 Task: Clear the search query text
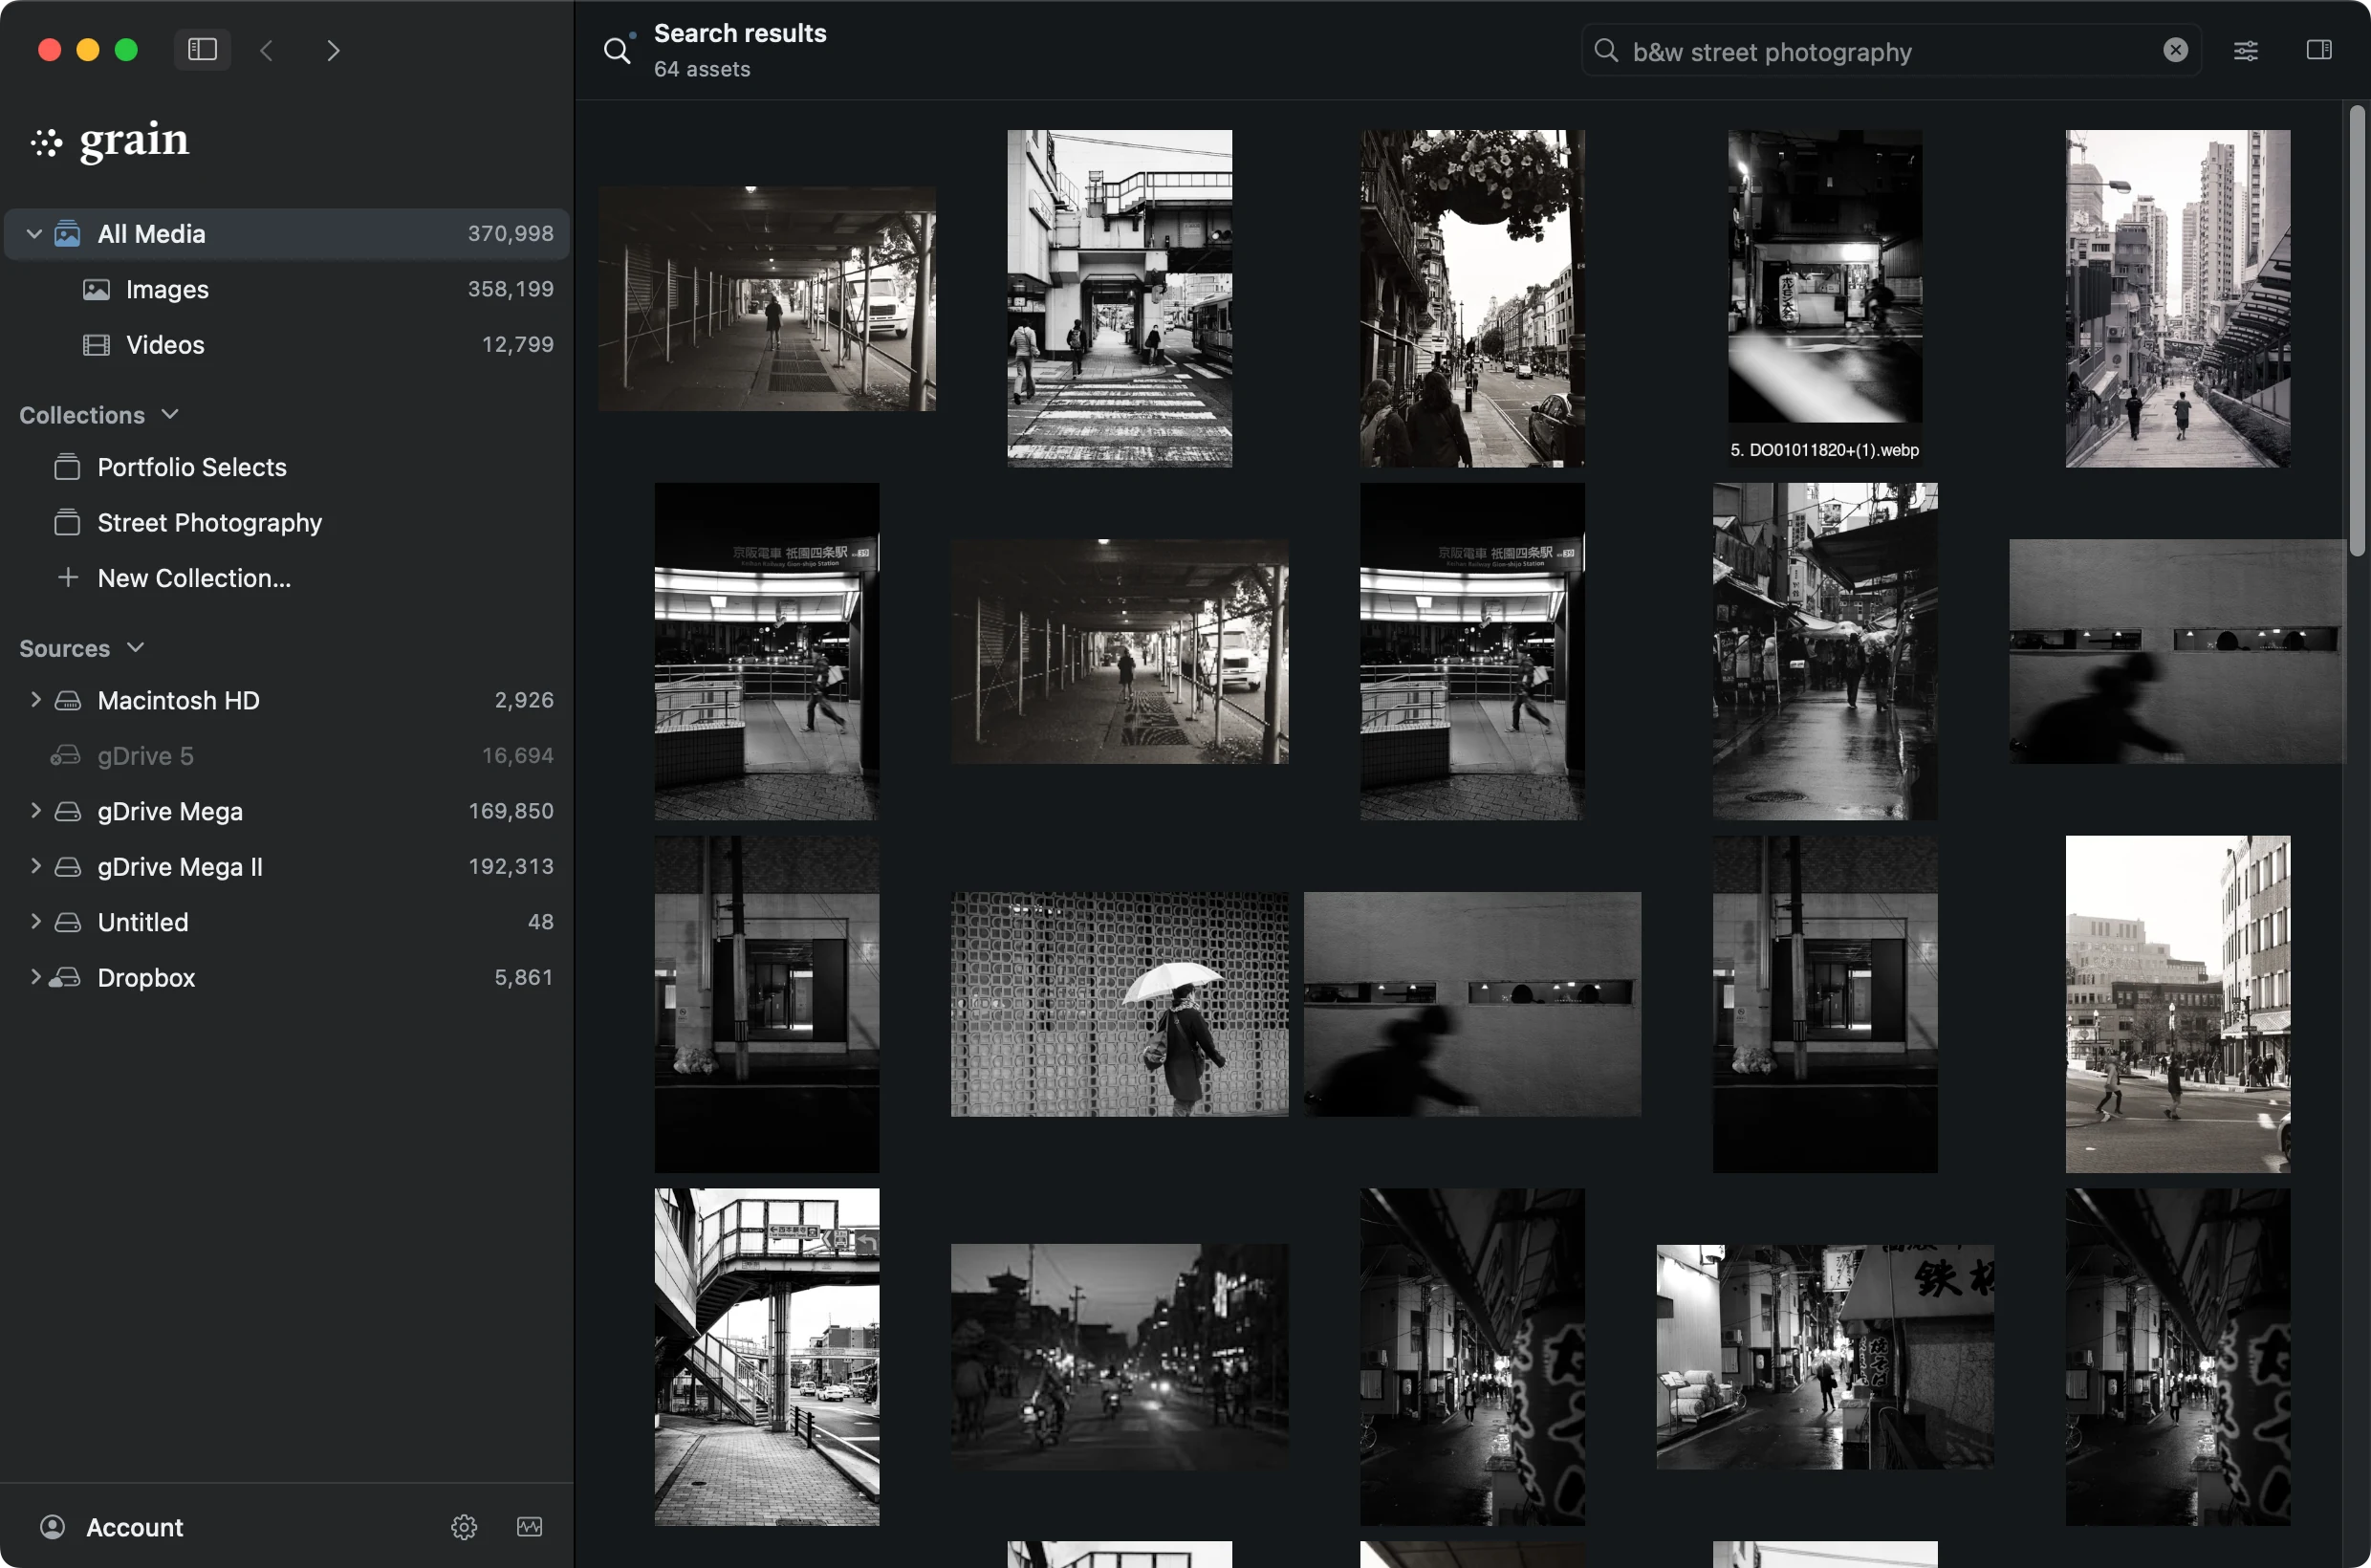click(x=2175, y=50)
